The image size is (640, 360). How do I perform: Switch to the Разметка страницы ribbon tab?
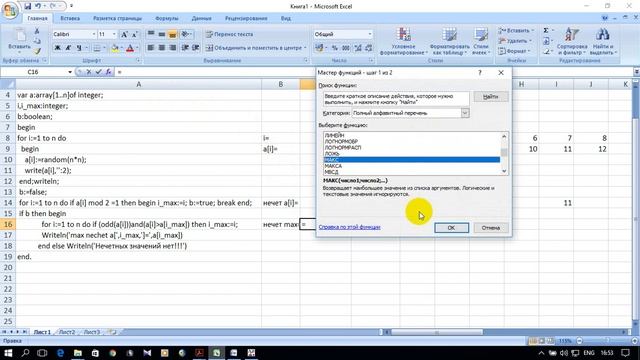[117, 18]
